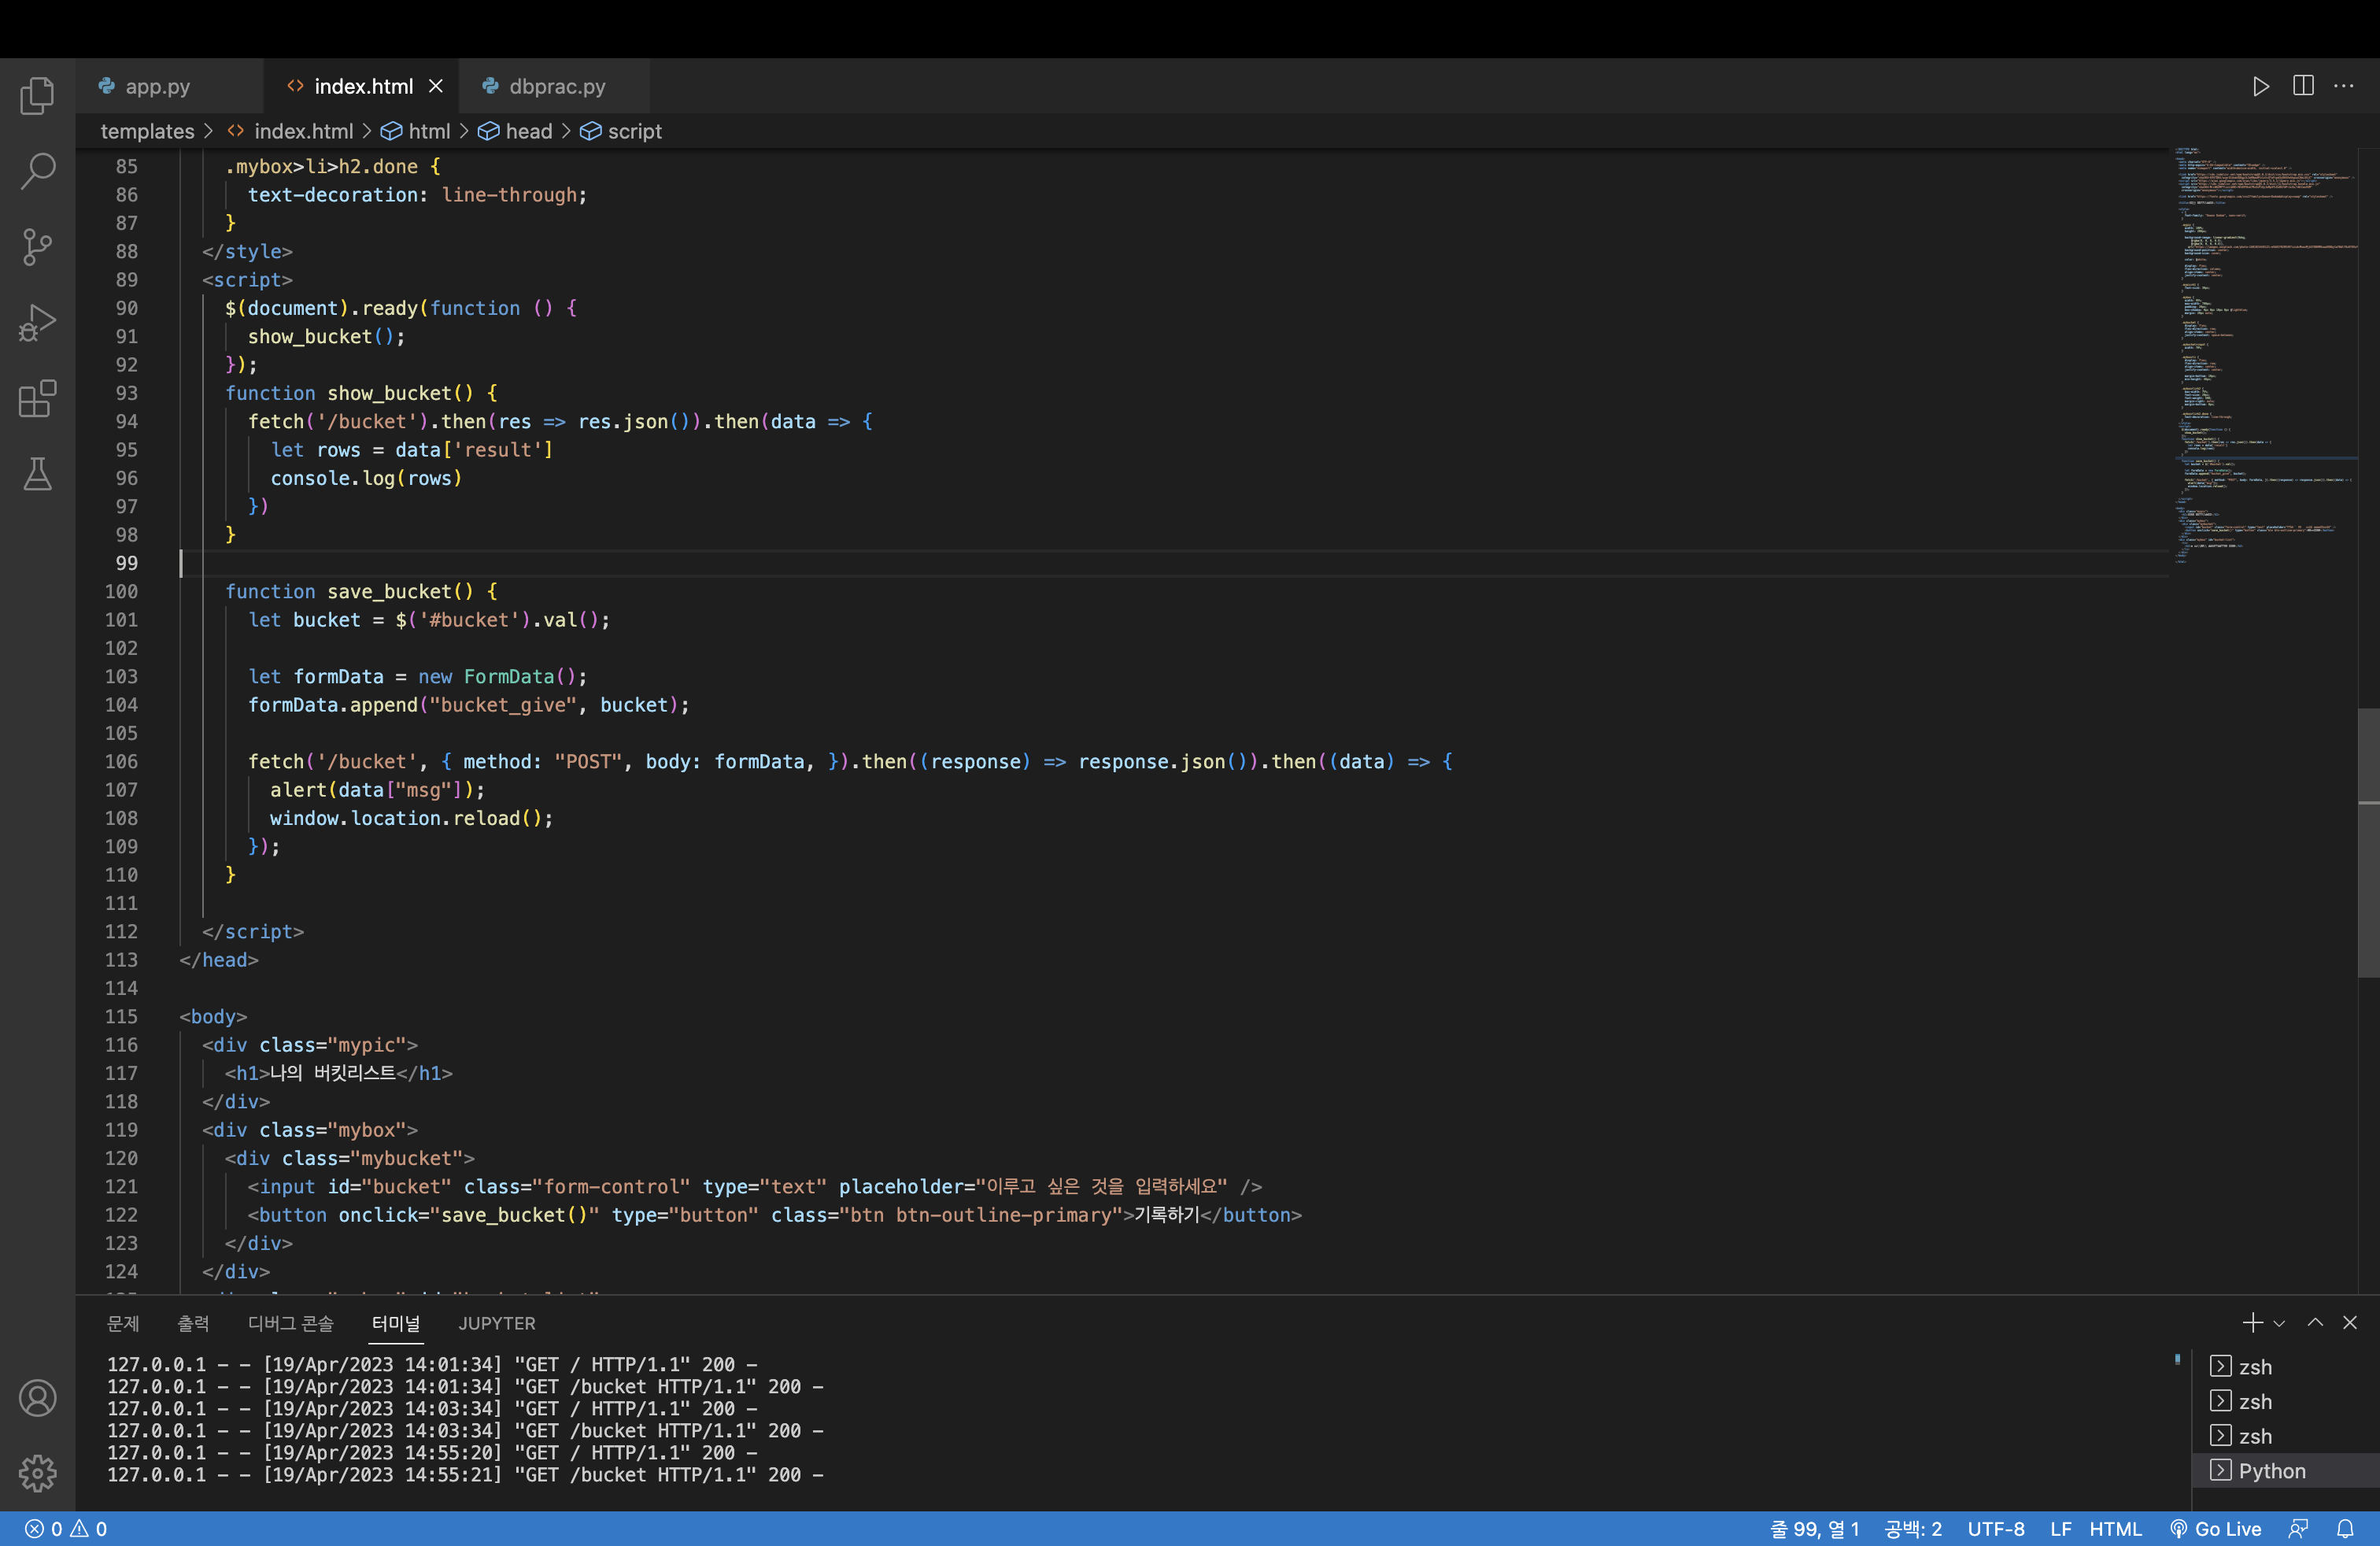Viewport: 2380px width, 1546px height.
Task: Create a new terminal with plus icon
Action: tap(2253, 1323)
